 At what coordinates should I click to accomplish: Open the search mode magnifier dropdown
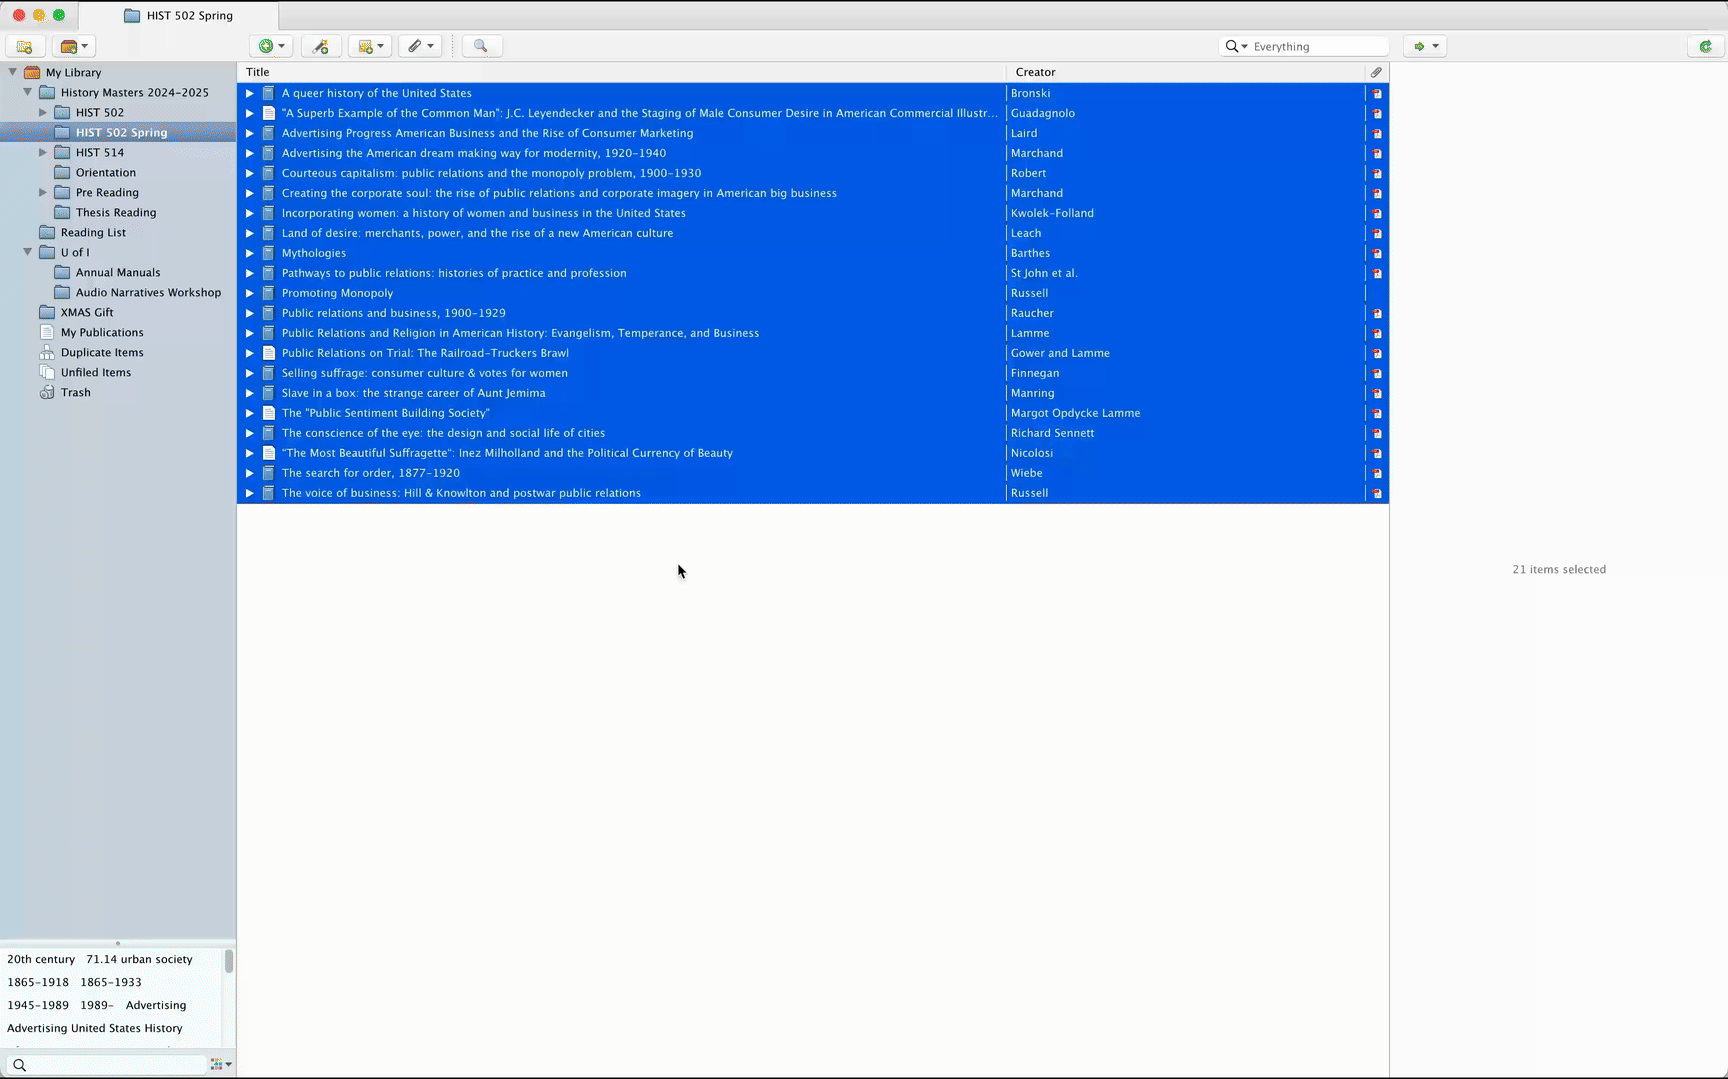1237,46
